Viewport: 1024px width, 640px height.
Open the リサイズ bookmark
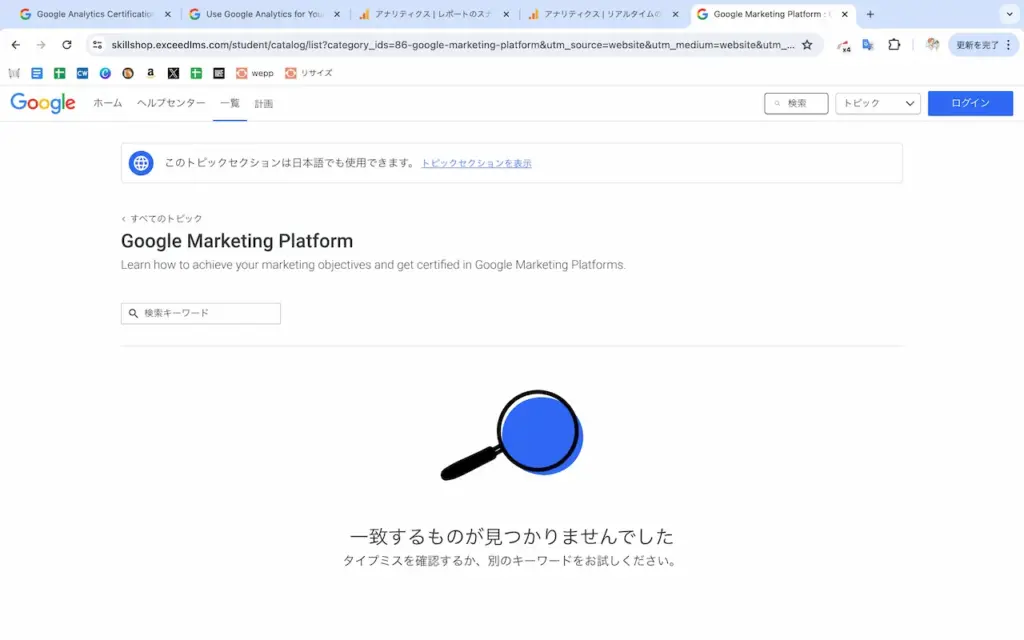click(x=308, y=73)
